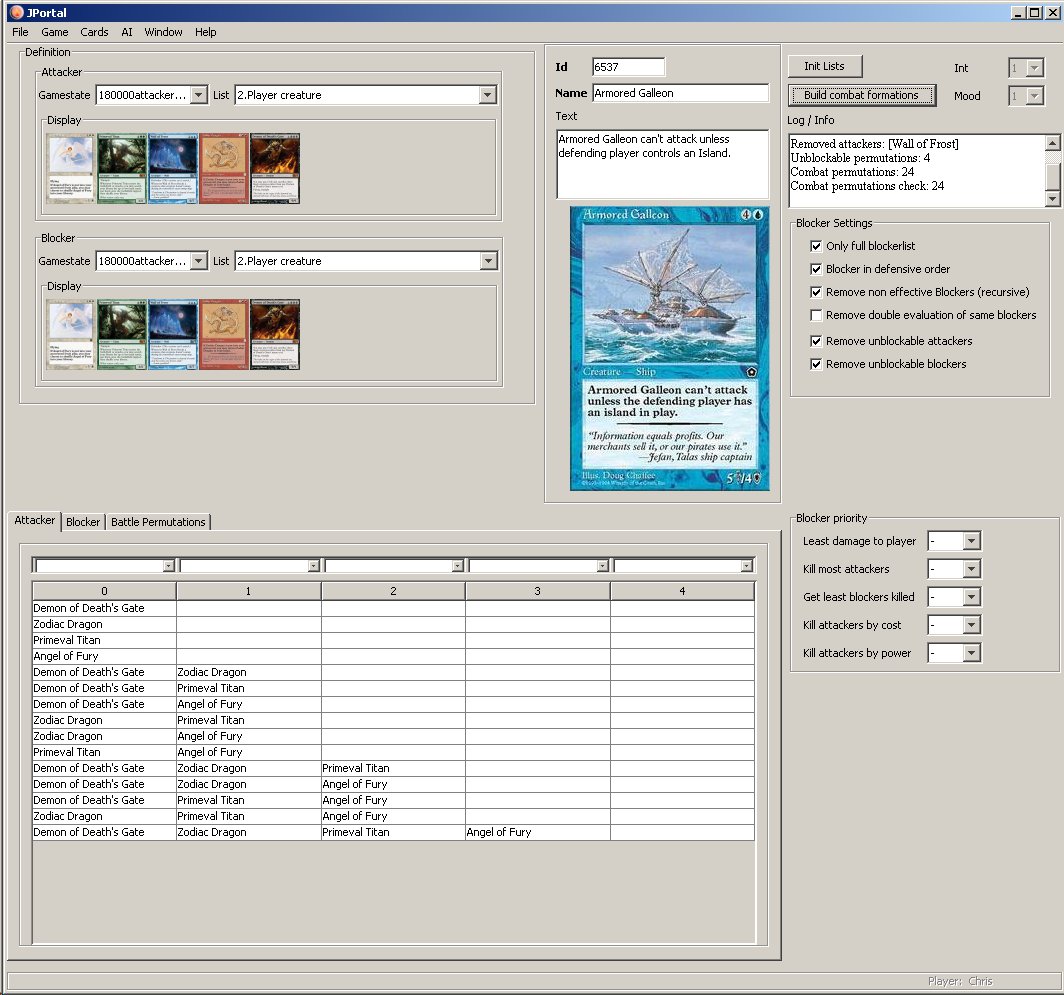
Task: Switch to the Attacker tab
Action: point(35,520)
